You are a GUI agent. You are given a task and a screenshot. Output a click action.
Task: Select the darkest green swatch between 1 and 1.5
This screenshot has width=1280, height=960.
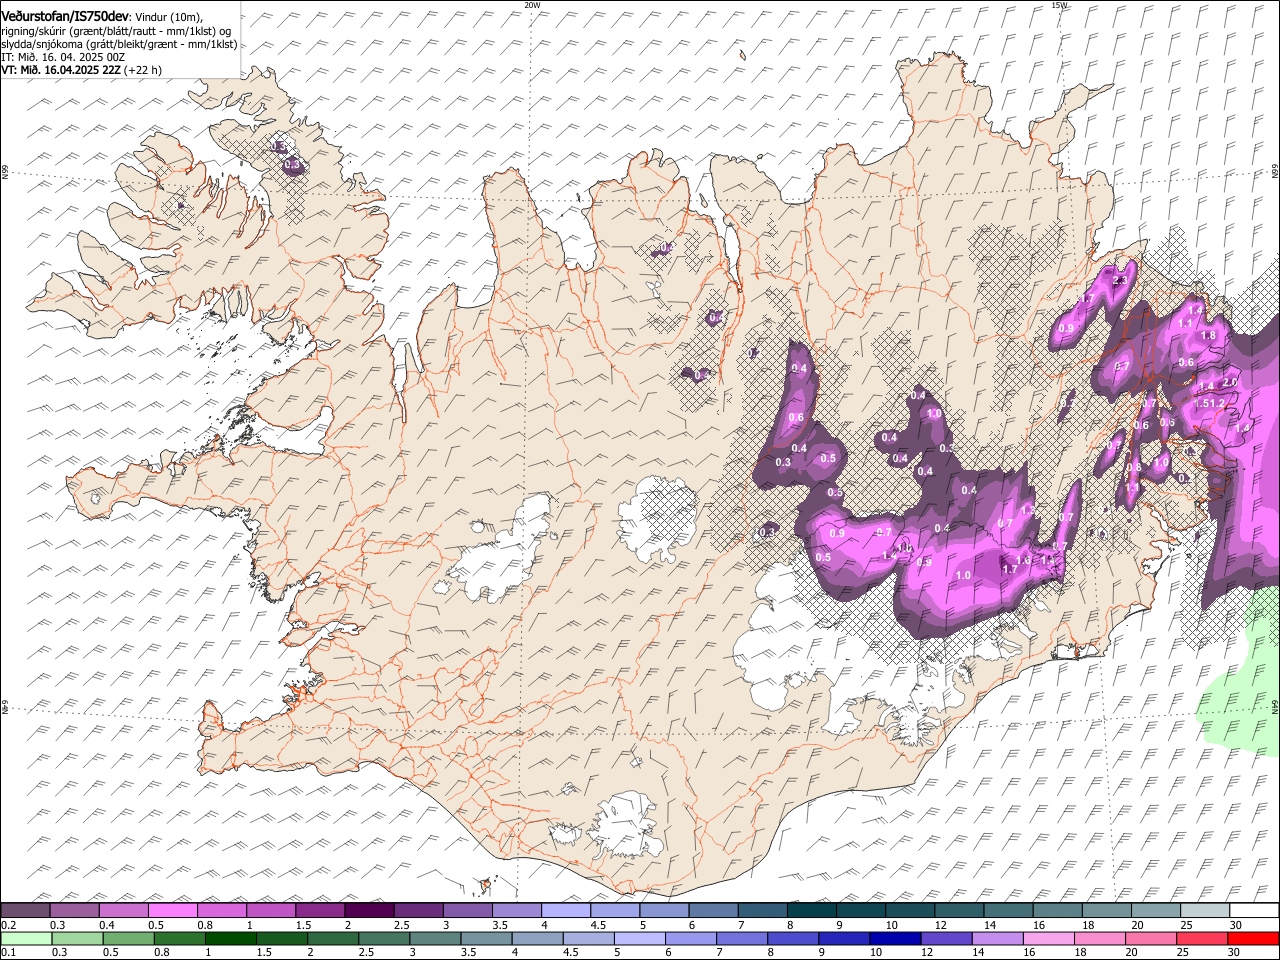(230, 938)
